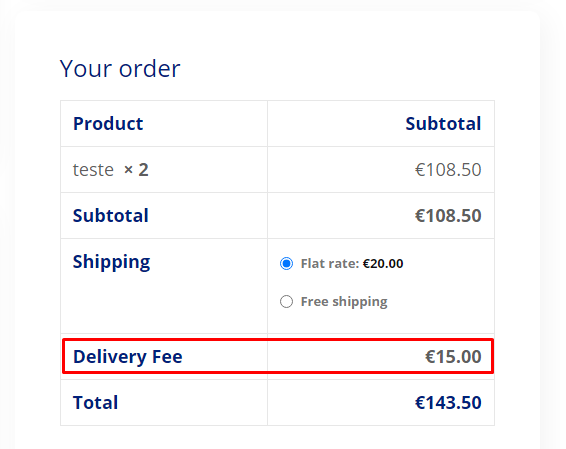The width and height of the screenshot is (566, 449).
Task: Click the × 2 quantity text
Action: (136, 170)
